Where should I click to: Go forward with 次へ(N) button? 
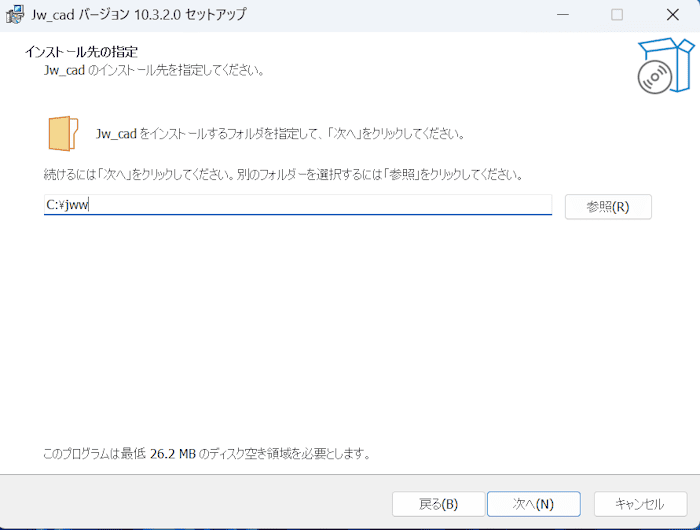tap(533, 504)
